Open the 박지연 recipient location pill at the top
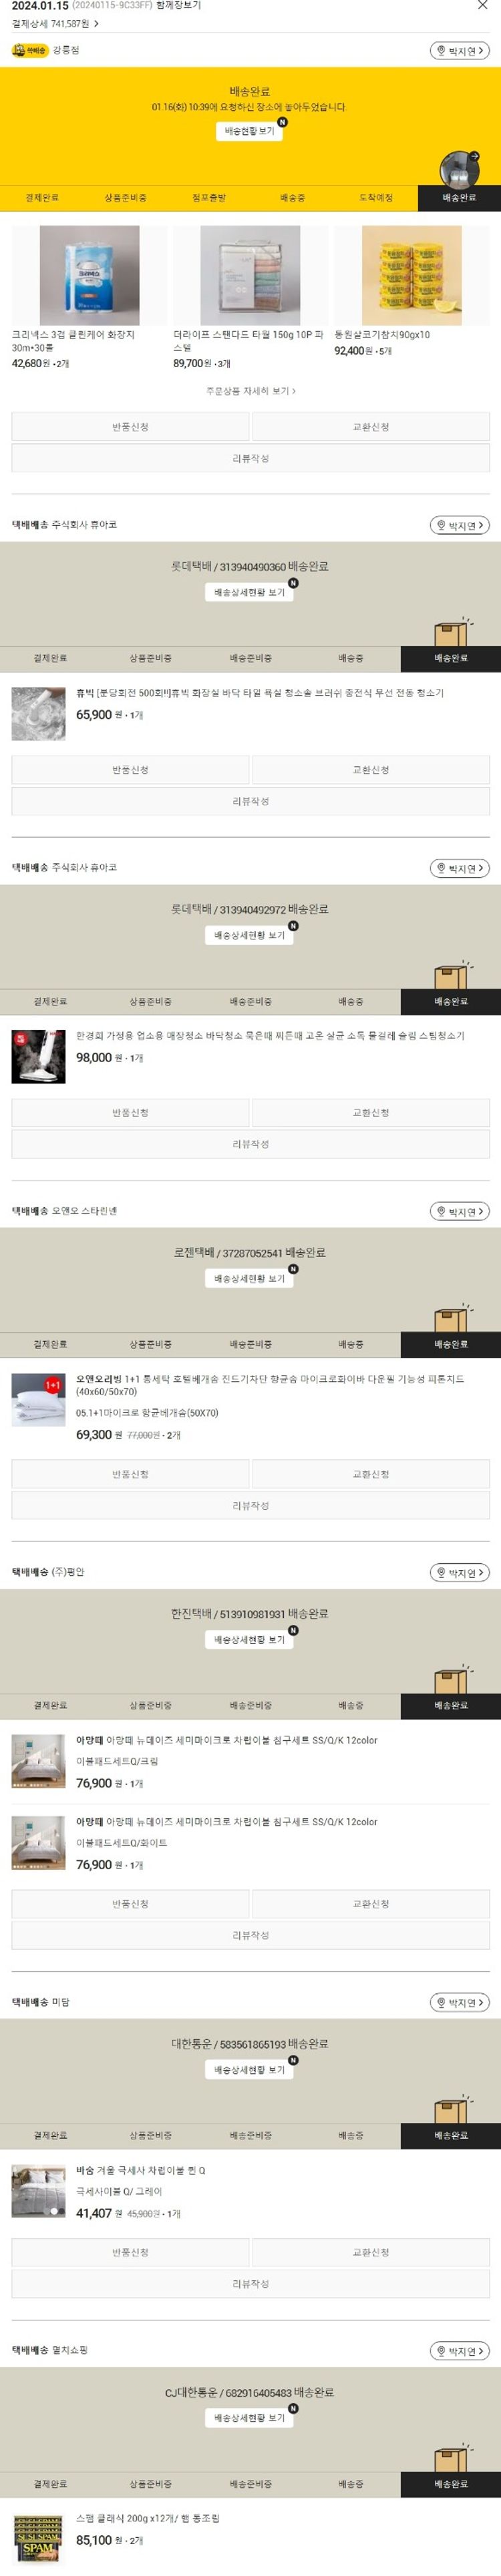 (460, 50)
